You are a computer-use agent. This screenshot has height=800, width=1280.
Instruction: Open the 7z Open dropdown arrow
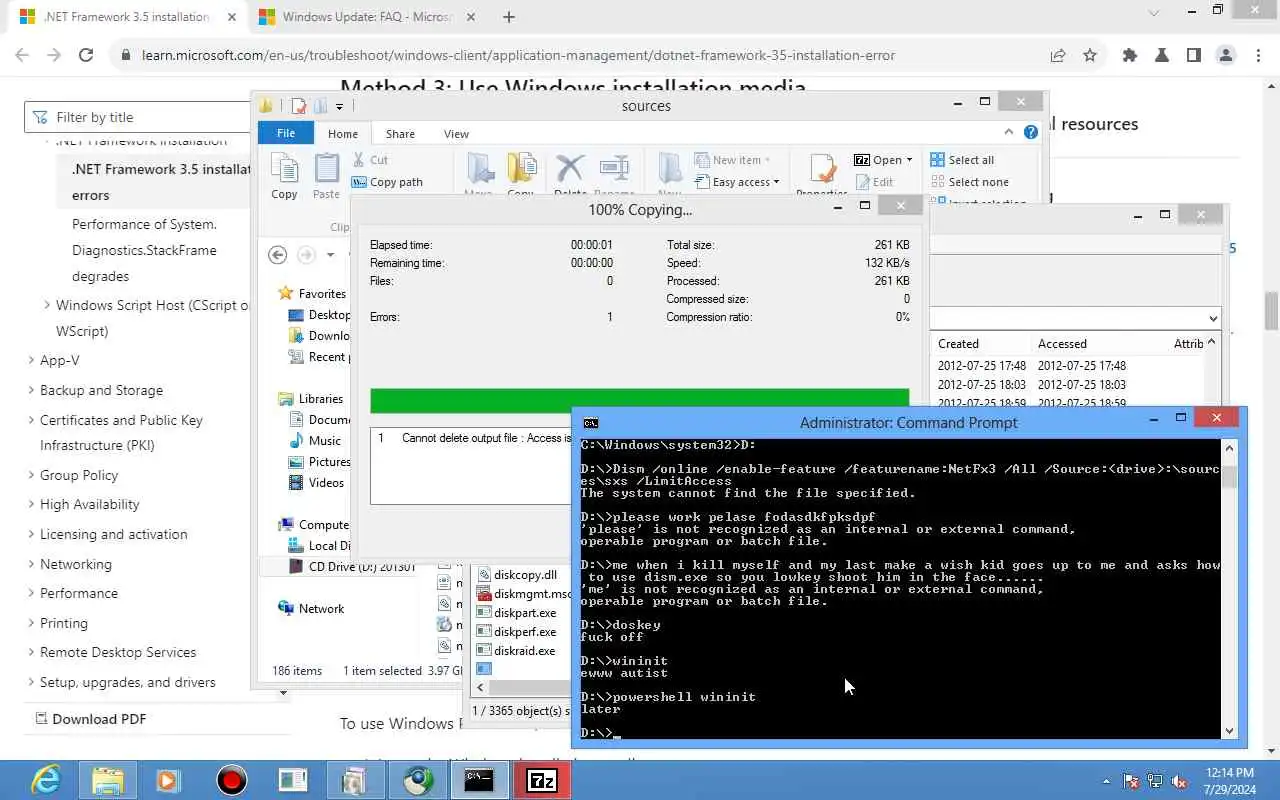[x=908, y=160]
